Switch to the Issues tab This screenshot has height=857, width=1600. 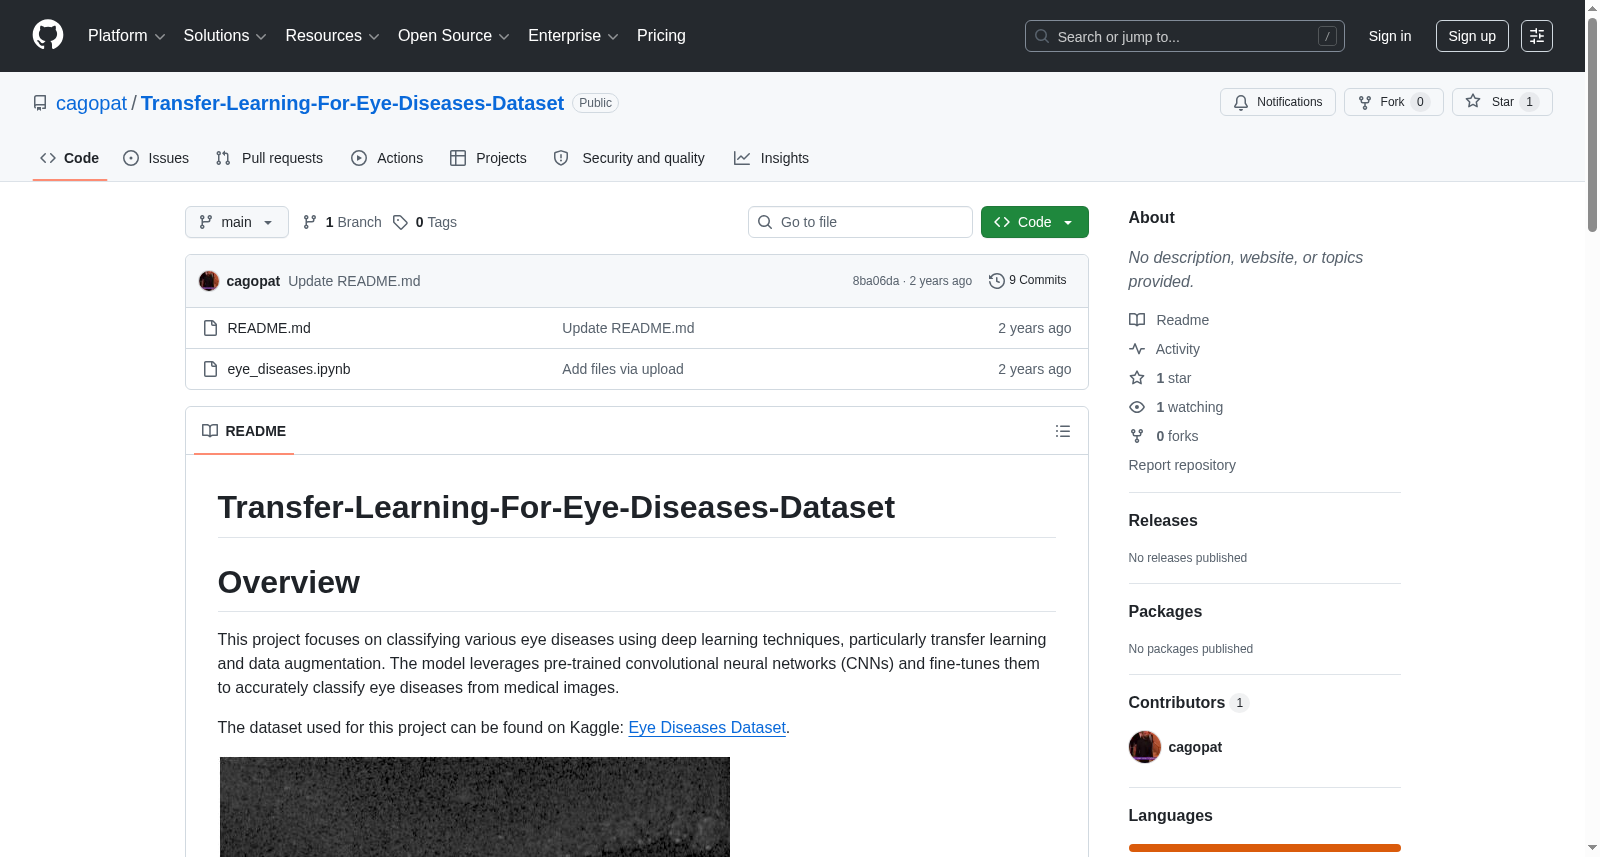(156, 158)
